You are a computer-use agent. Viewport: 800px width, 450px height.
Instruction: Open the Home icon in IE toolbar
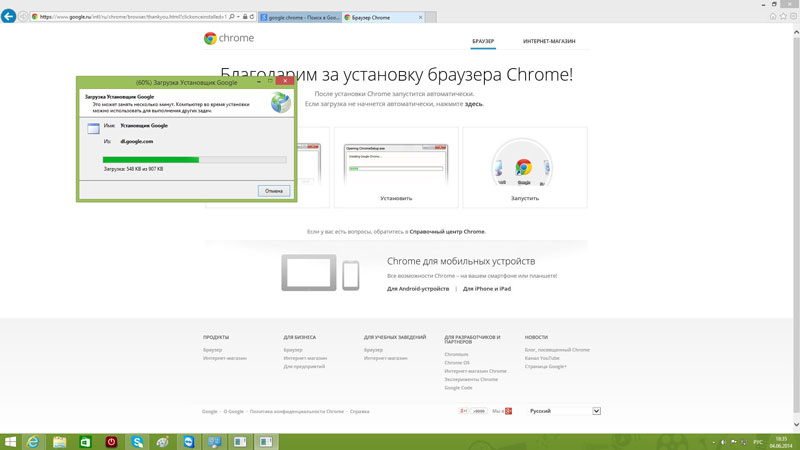pyautogui.click(x=773, y=16)
